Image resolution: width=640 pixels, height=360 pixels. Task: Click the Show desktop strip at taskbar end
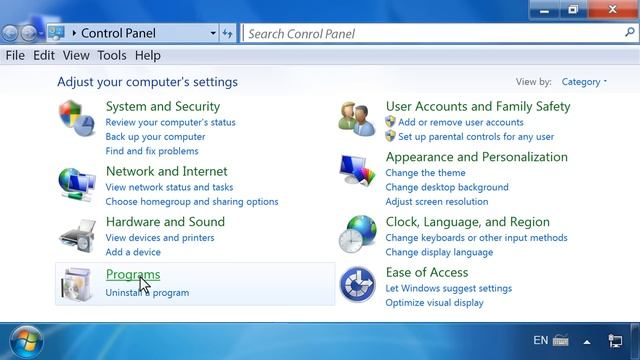tap(635, 341)
